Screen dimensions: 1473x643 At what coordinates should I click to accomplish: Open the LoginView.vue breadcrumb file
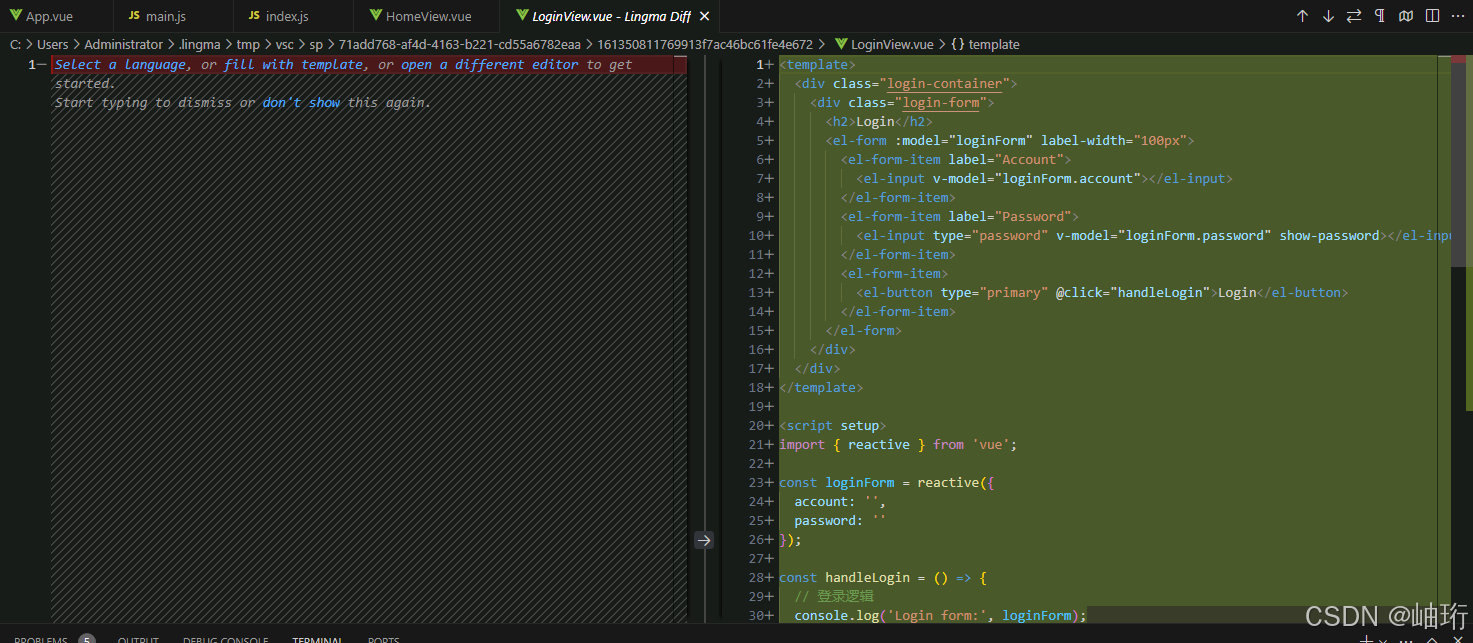coord(883,44)
